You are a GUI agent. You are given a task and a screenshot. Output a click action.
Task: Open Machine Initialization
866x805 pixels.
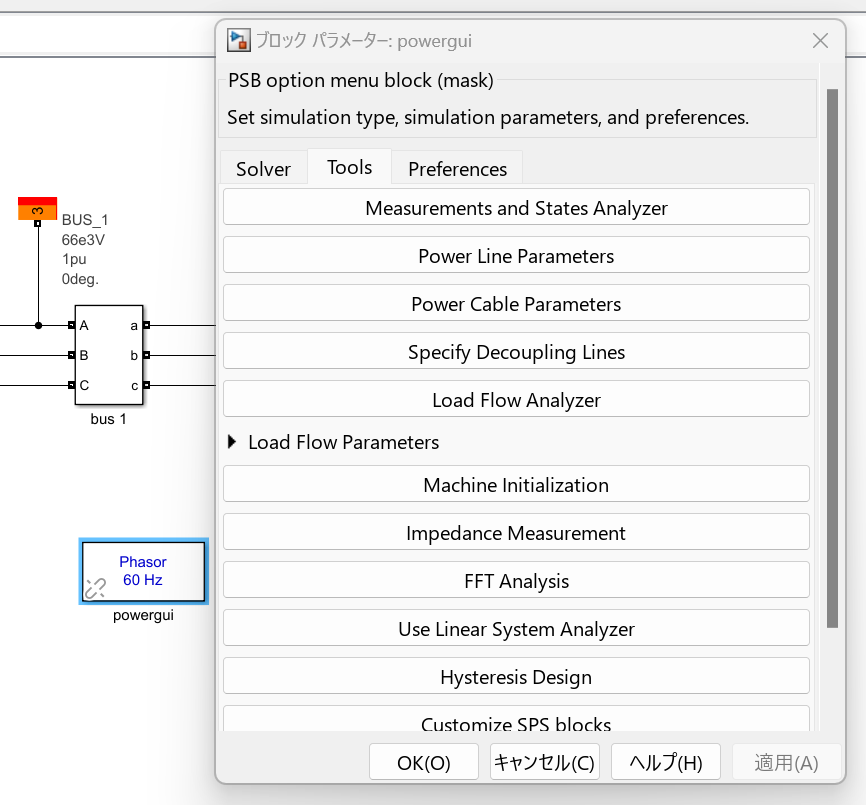pos(516,483)
